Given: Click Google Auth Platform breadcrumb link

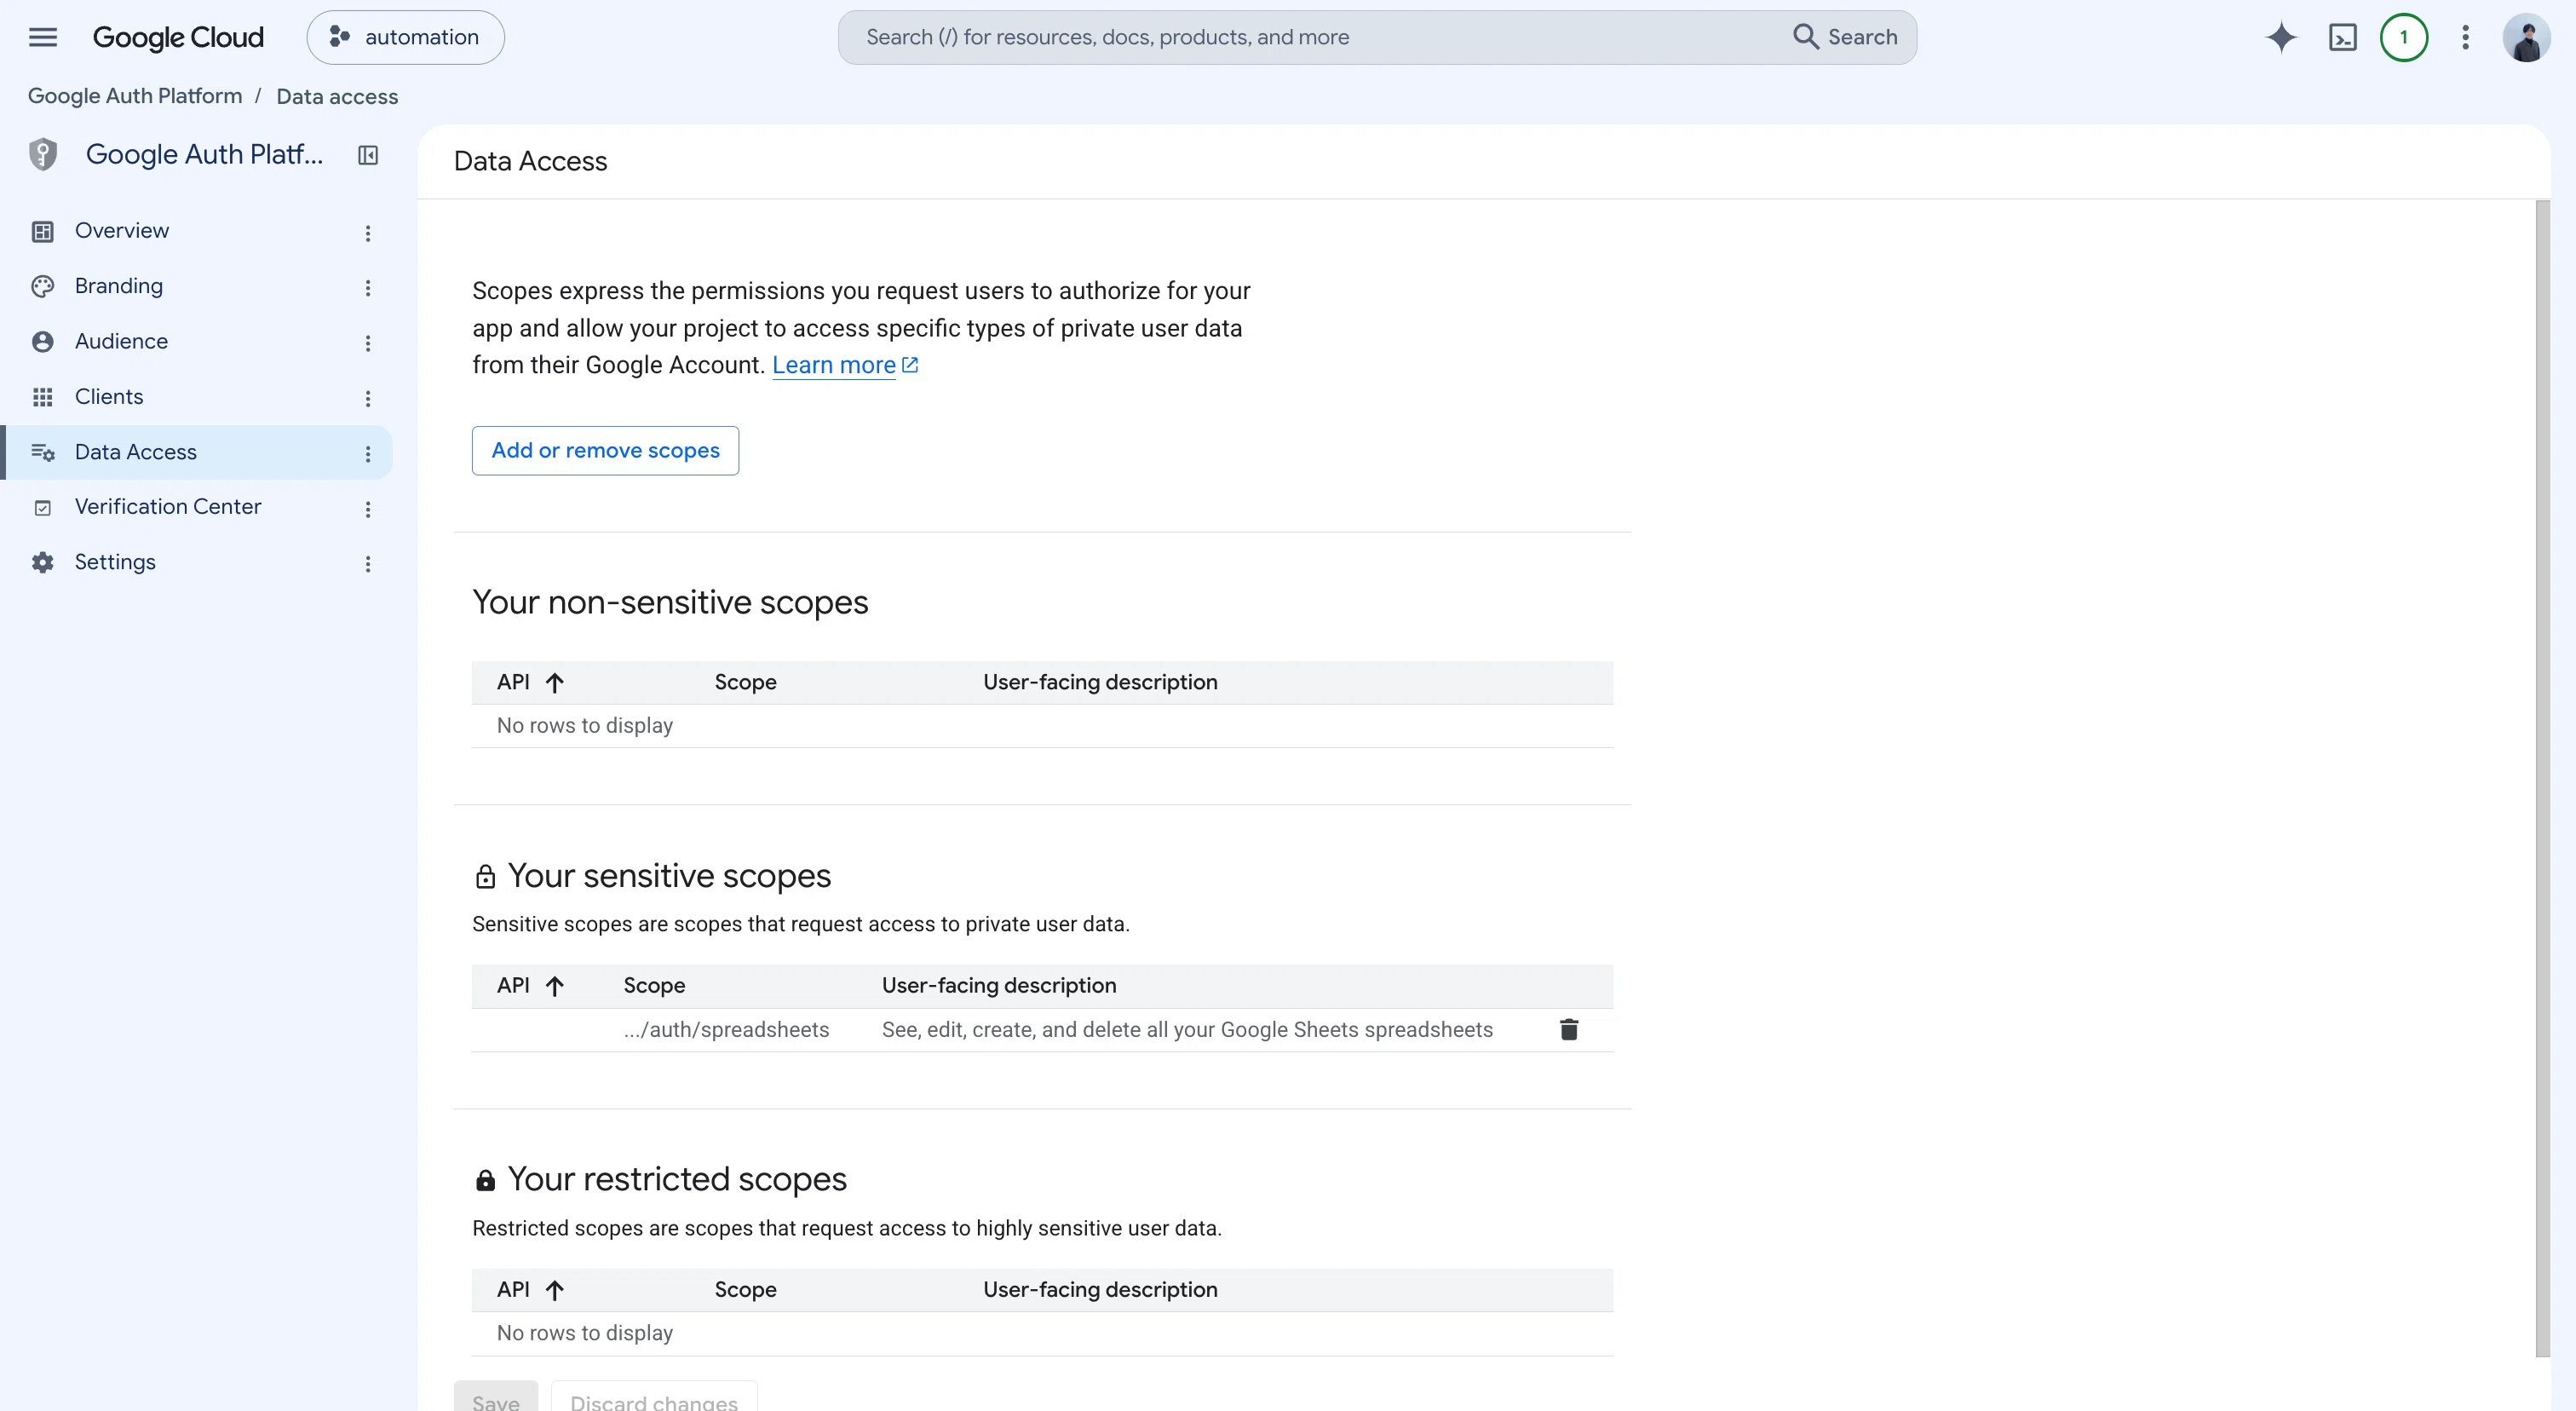Looking at the screenshot, I should (x=134, y=96).
